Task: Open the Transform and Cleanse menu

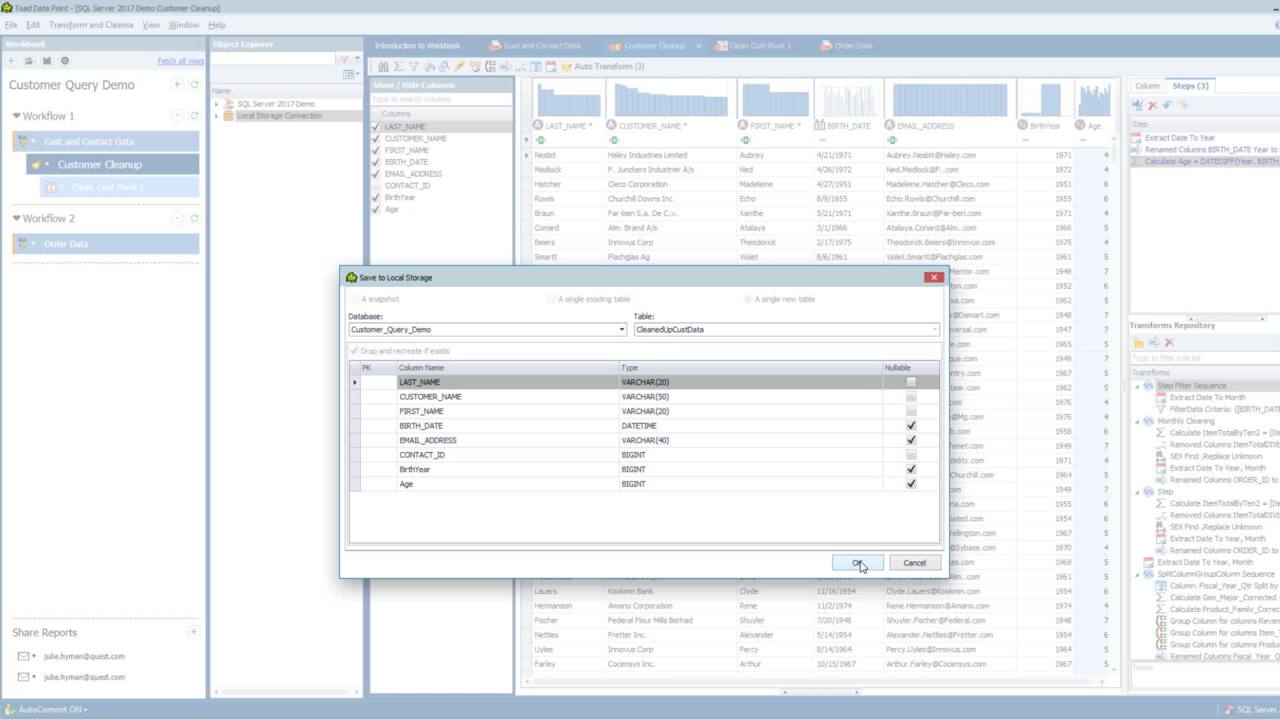Action: (x=91, y=25)
